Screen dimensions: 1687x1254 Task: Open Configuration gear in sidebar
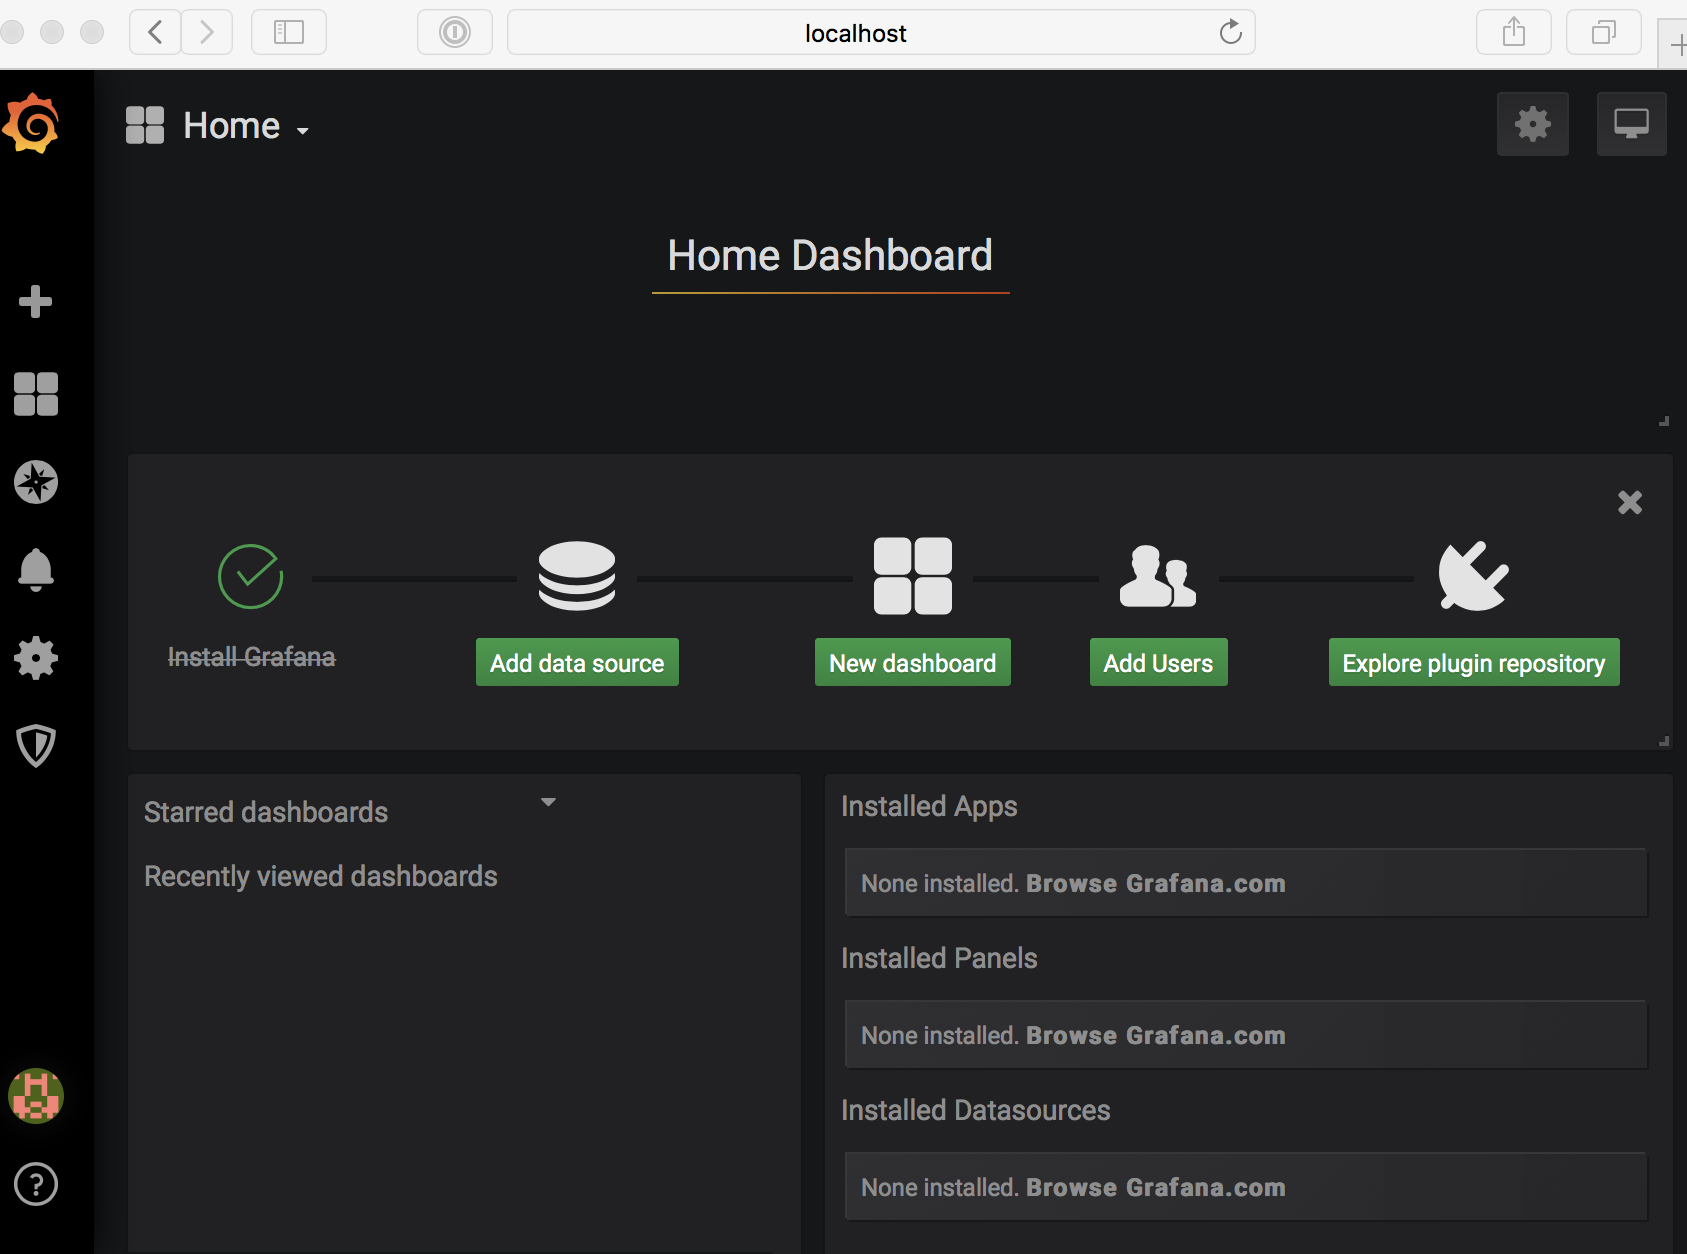tap(36, 658)
